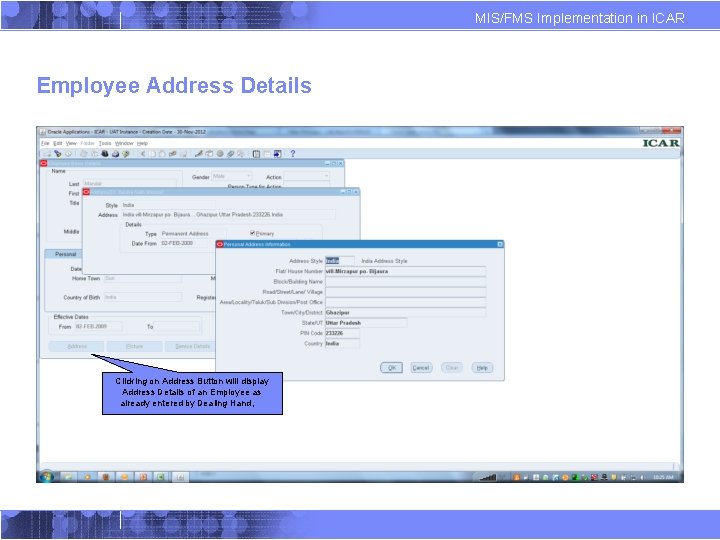Click the Service Details button
Screen dimensions: 720x540
click(192, 346)
